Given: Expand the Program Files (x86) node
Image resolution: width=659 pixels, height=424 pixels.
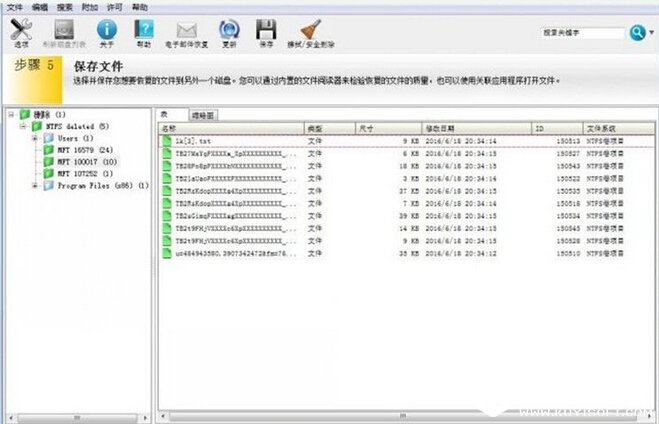Looking at the screenshot, I should [36, 185].
